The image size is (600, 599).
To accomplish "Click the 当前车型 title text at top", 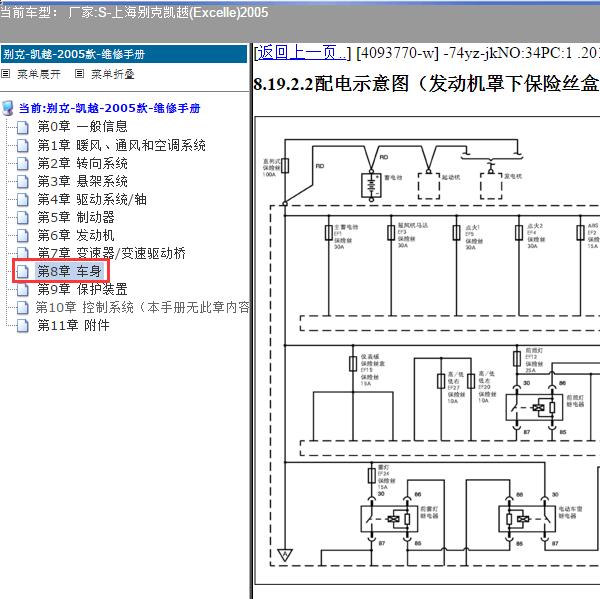I will [134, 13].
